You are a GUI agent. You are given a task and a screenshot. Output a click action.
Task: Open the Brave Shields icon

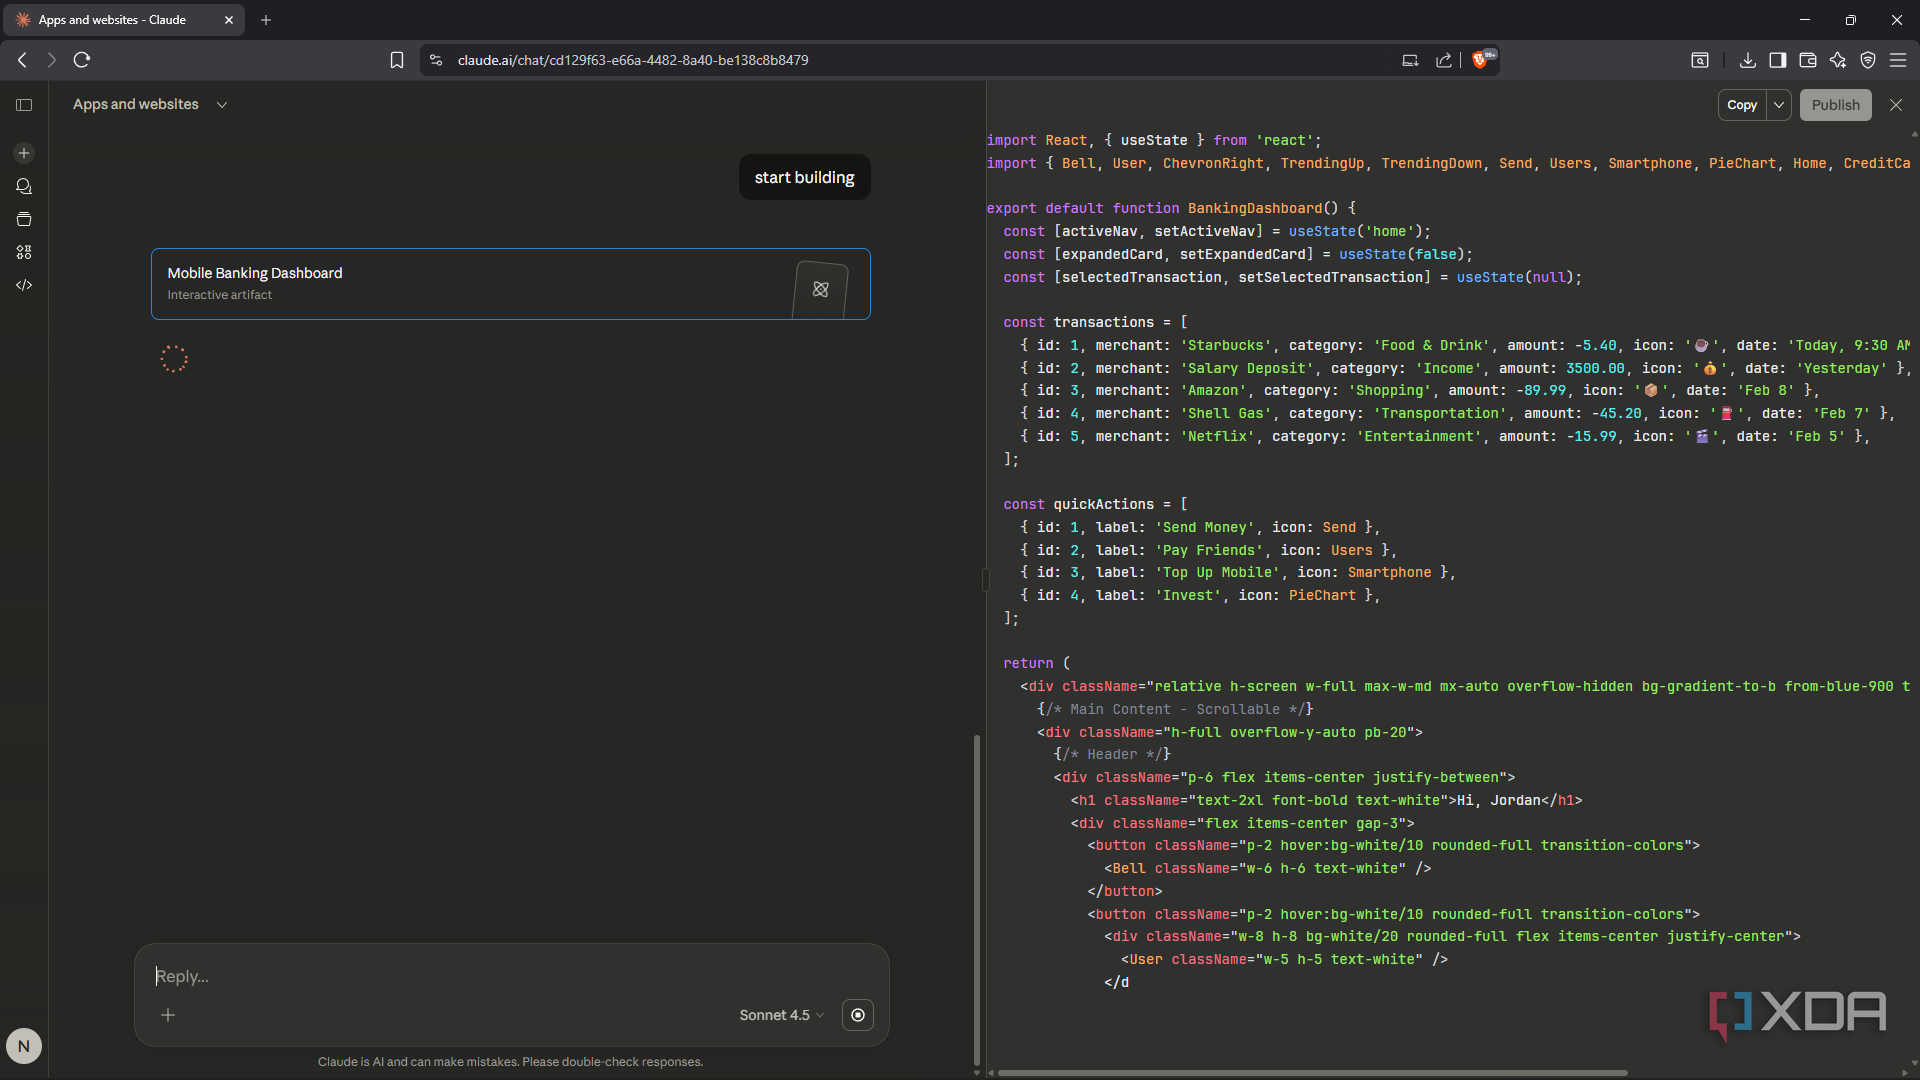click(x=1480, y=60)
